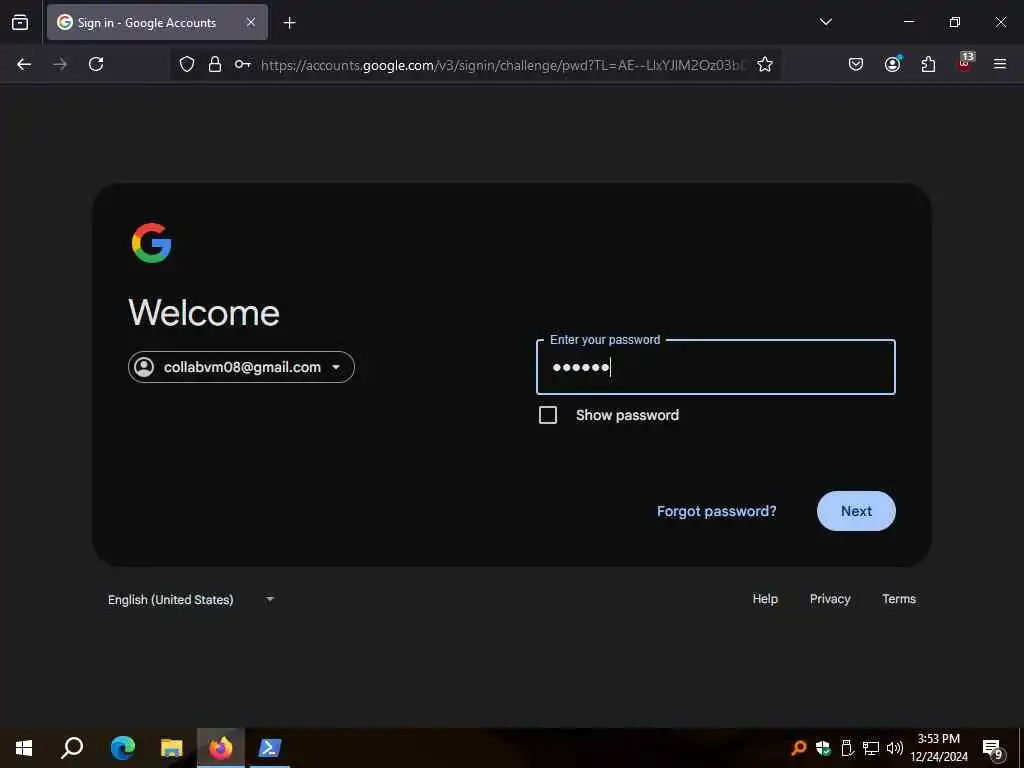Expand the list all tabs chevron
This screenshot has width=1024, height=768.
coord(825,22)
